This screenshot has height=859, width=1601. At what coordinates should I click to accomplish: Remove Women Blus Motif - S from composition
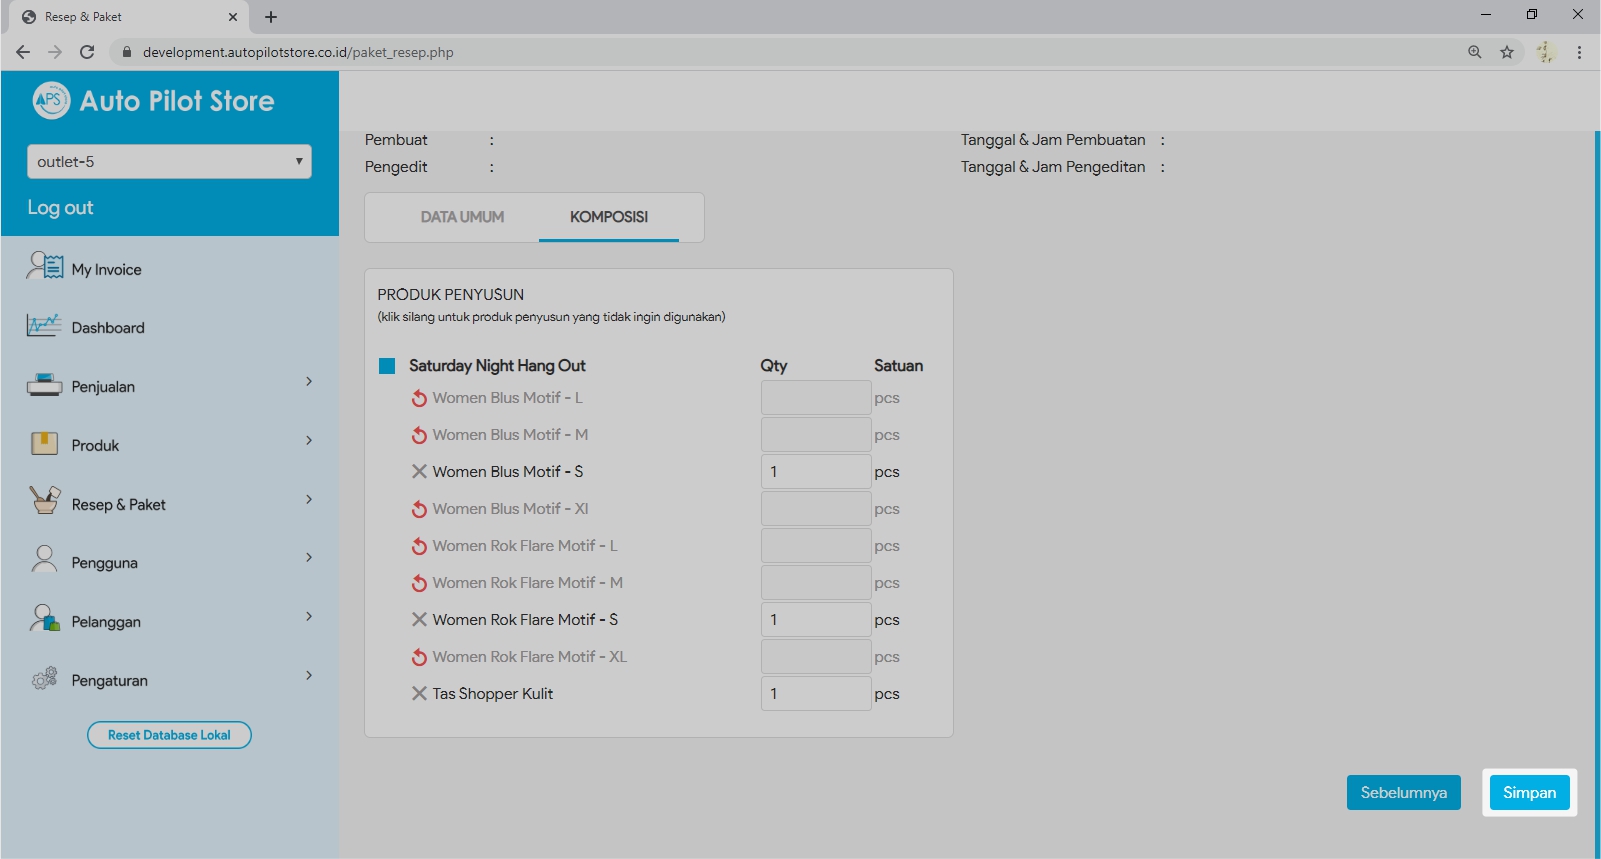[419, 471]
